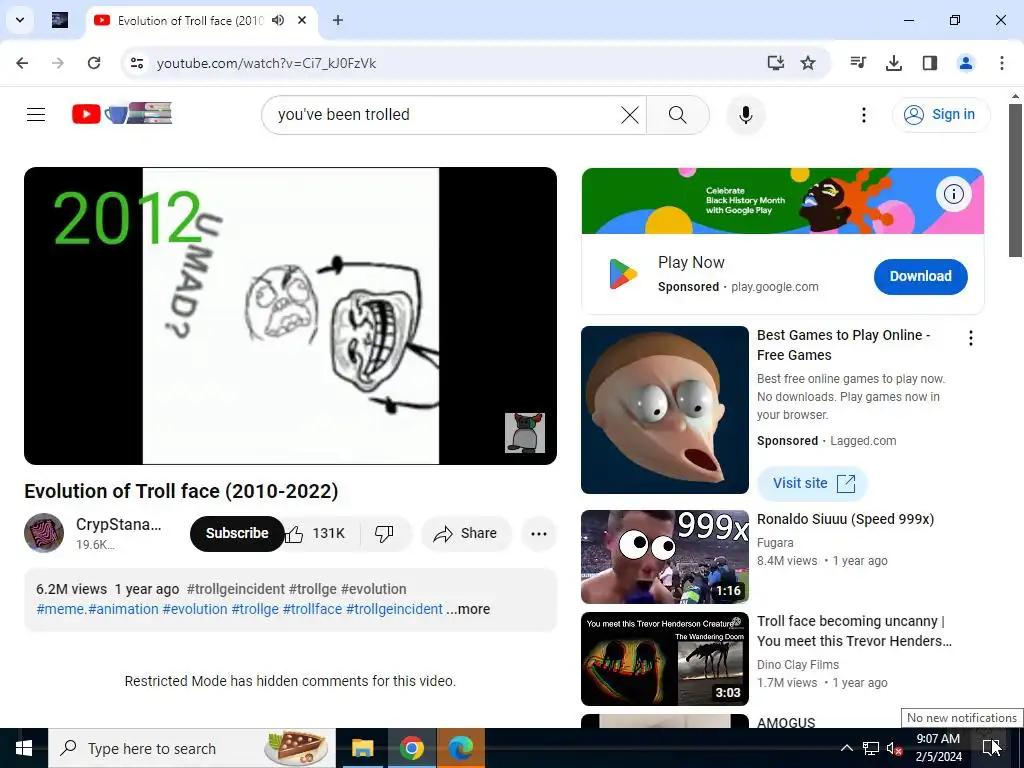Open the notifications center icon
The width and height of the screenshot is (1024, 768).
point(992,747)
